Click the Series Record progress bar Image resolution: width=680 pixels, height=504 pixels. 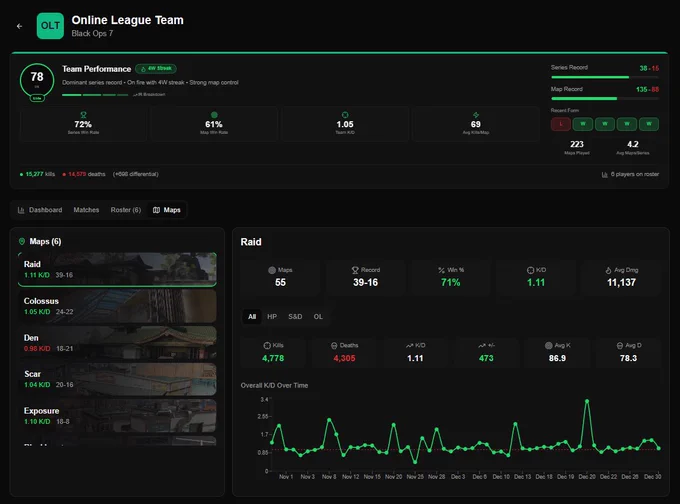[x=605, y=77]
